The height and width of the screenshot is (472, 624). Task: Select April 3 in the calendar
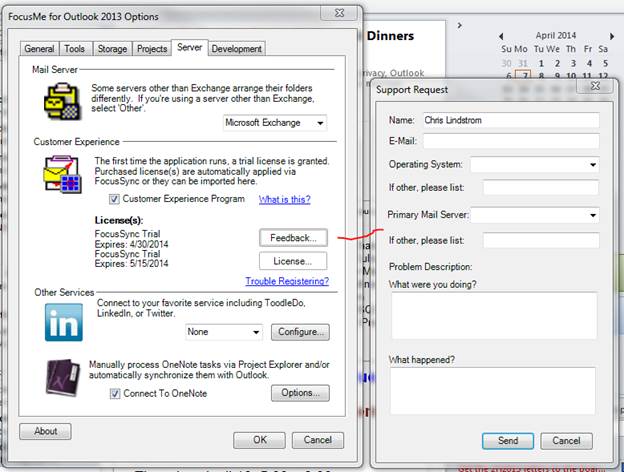[573, 63]
